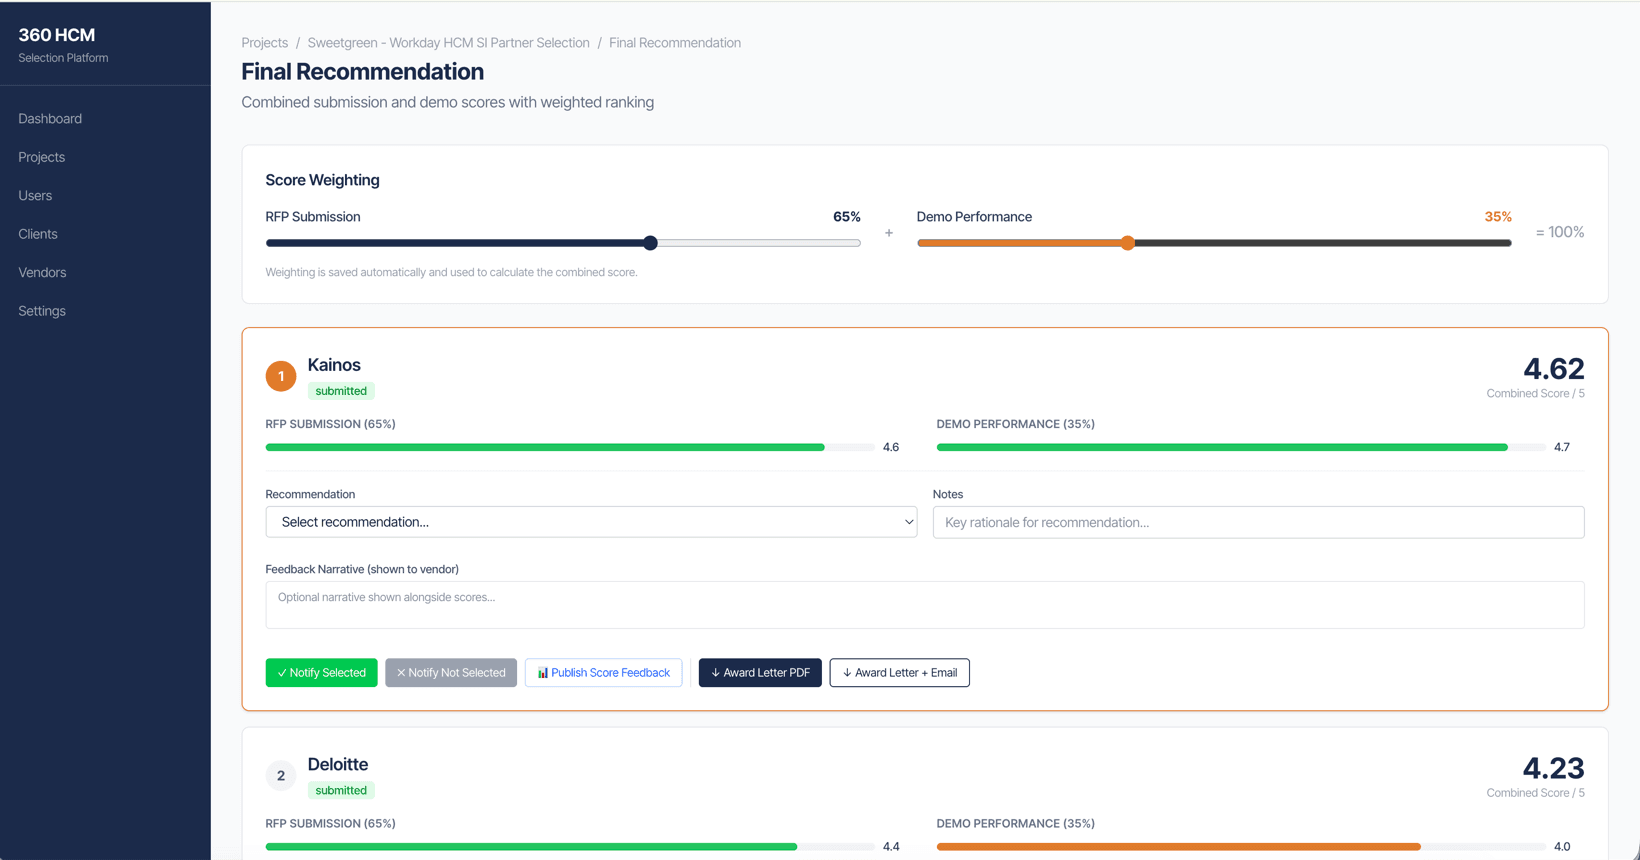Click the Kainos vendor name
The image size is (1640, 860).
[x=334, y=365]
